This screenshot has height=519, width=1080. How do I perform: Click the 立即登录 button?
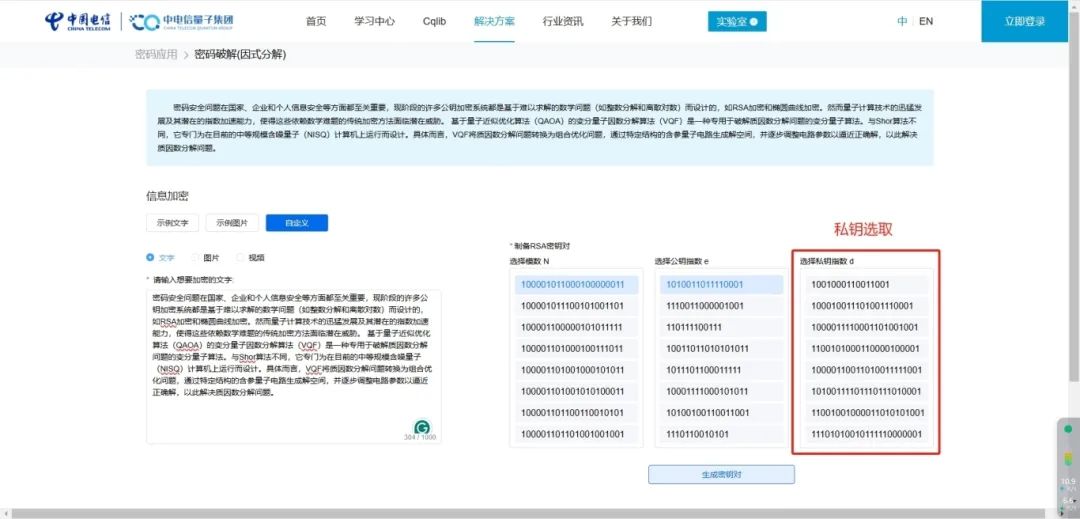click(1025, 21)
